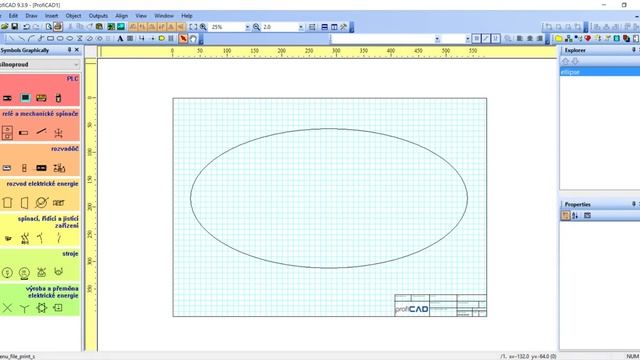Image resolution: width=640 pixels, height=360 pixels.
Task: Open the Window menu
Action: [x=164, y=16]
